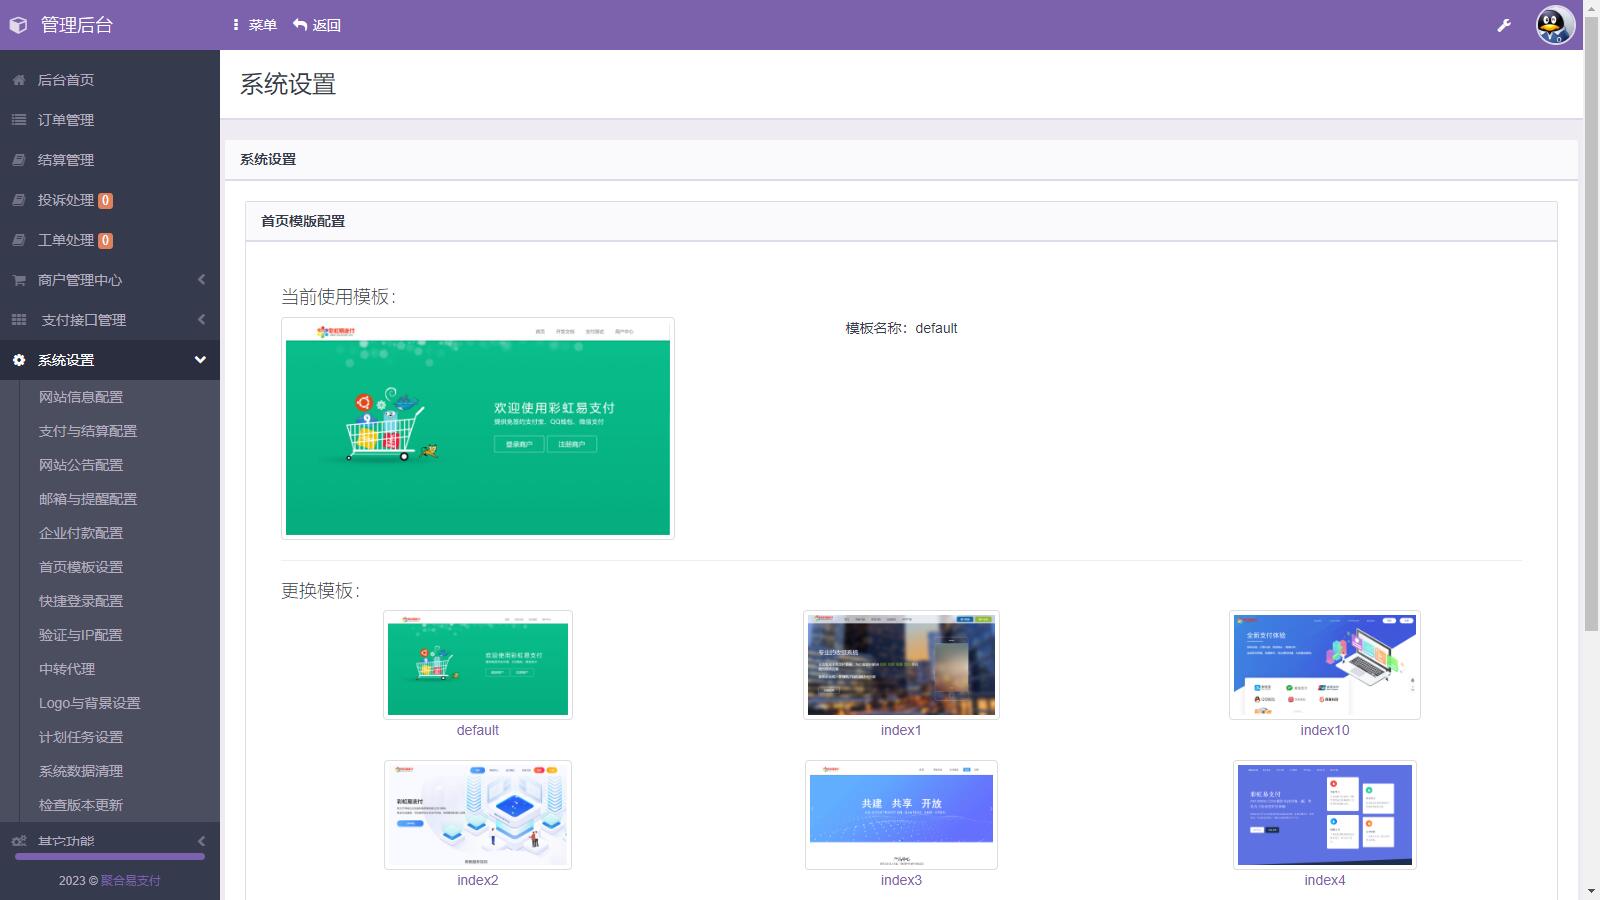Image resolution: width=1600 pixels, height=900 pixels.
Task: Select the index3 template thumbnail
Action: click(x=900, y=814)
